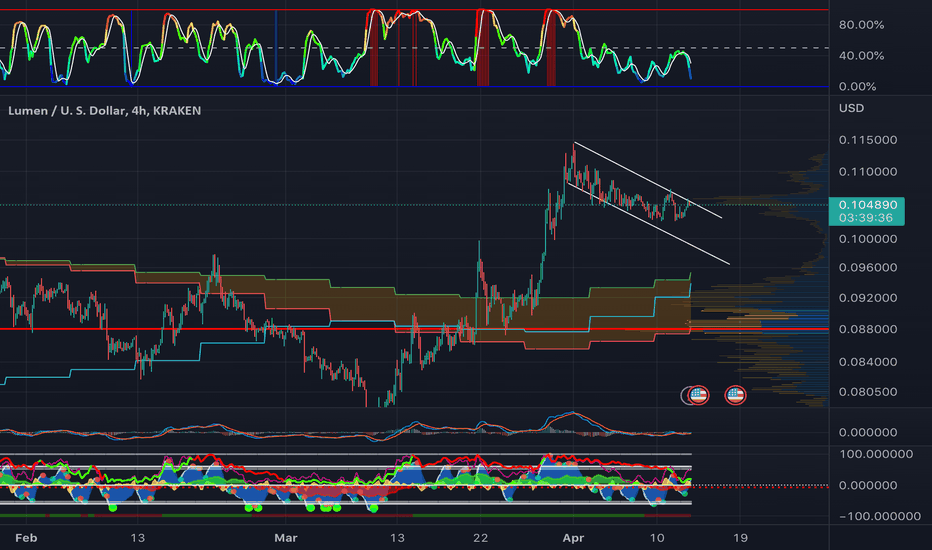Click the 10 date label on time axis
The image size is (932, 550).
[x=657, y=538]
